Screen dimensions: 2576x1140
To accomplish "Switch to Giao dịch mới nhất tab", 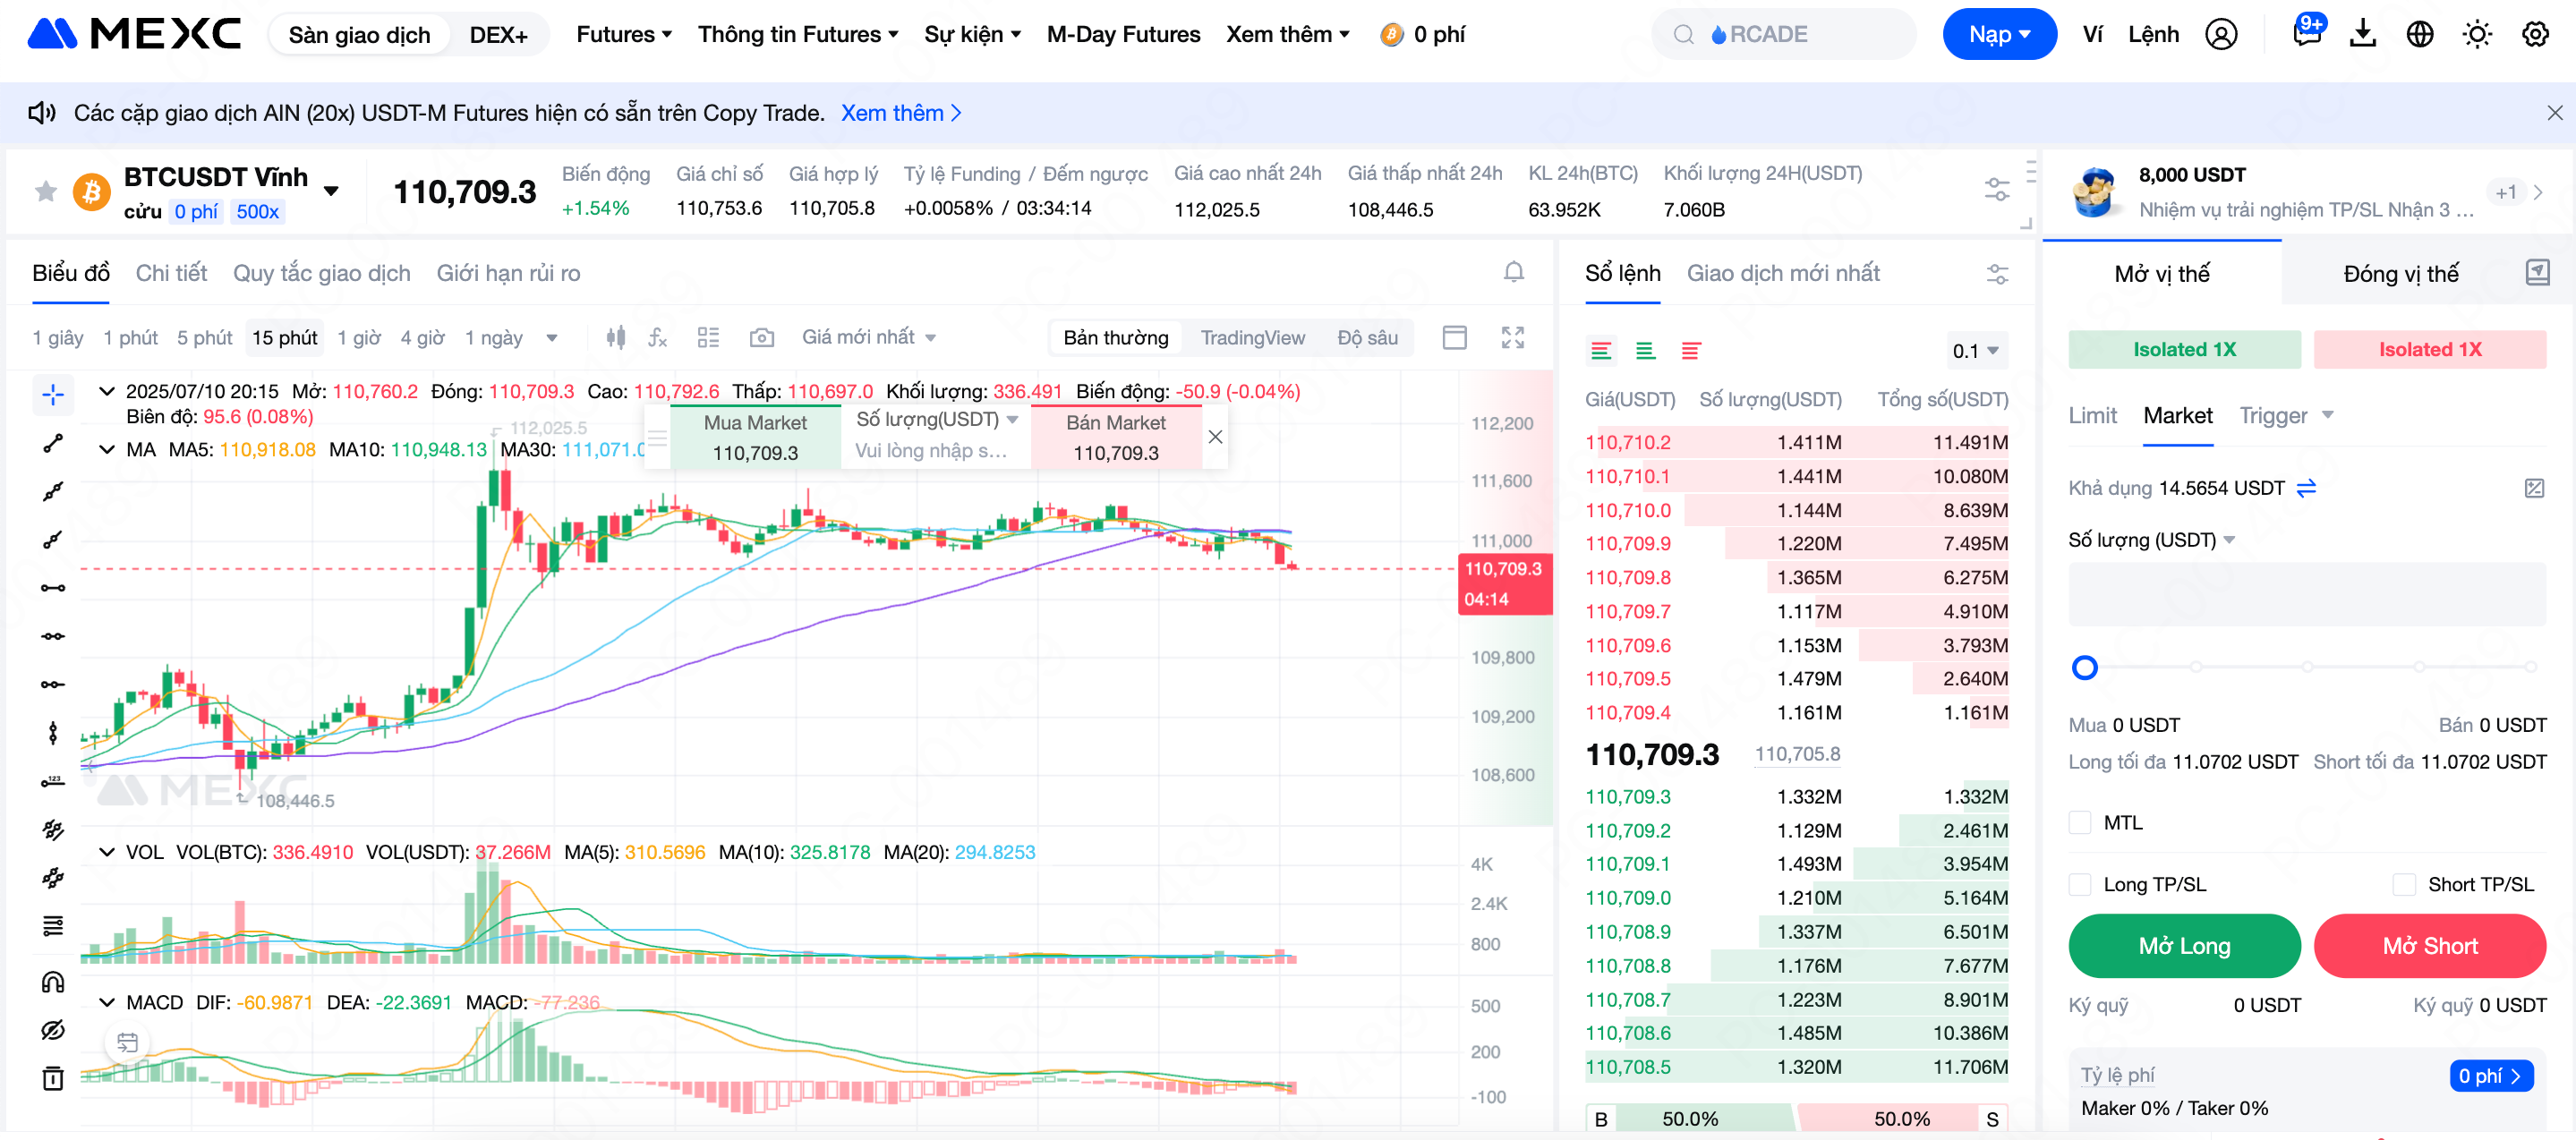I will 1783,273.
